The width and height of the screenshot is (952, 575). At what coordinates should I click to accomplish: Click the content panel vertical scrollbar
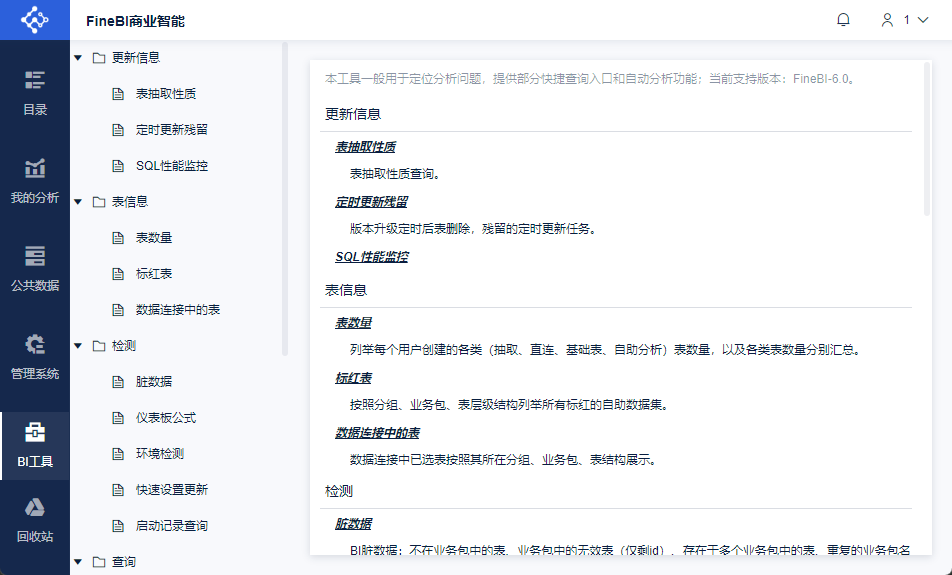click(926, 139)
